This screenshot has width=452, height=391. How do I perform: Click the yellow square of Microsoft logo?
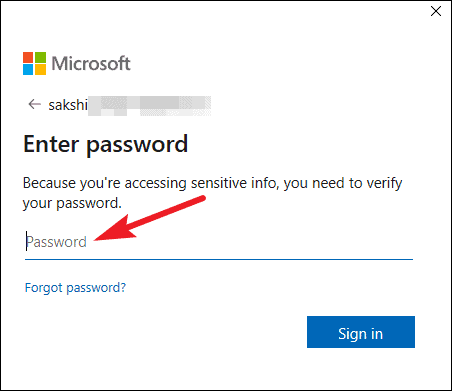(41, 70)
